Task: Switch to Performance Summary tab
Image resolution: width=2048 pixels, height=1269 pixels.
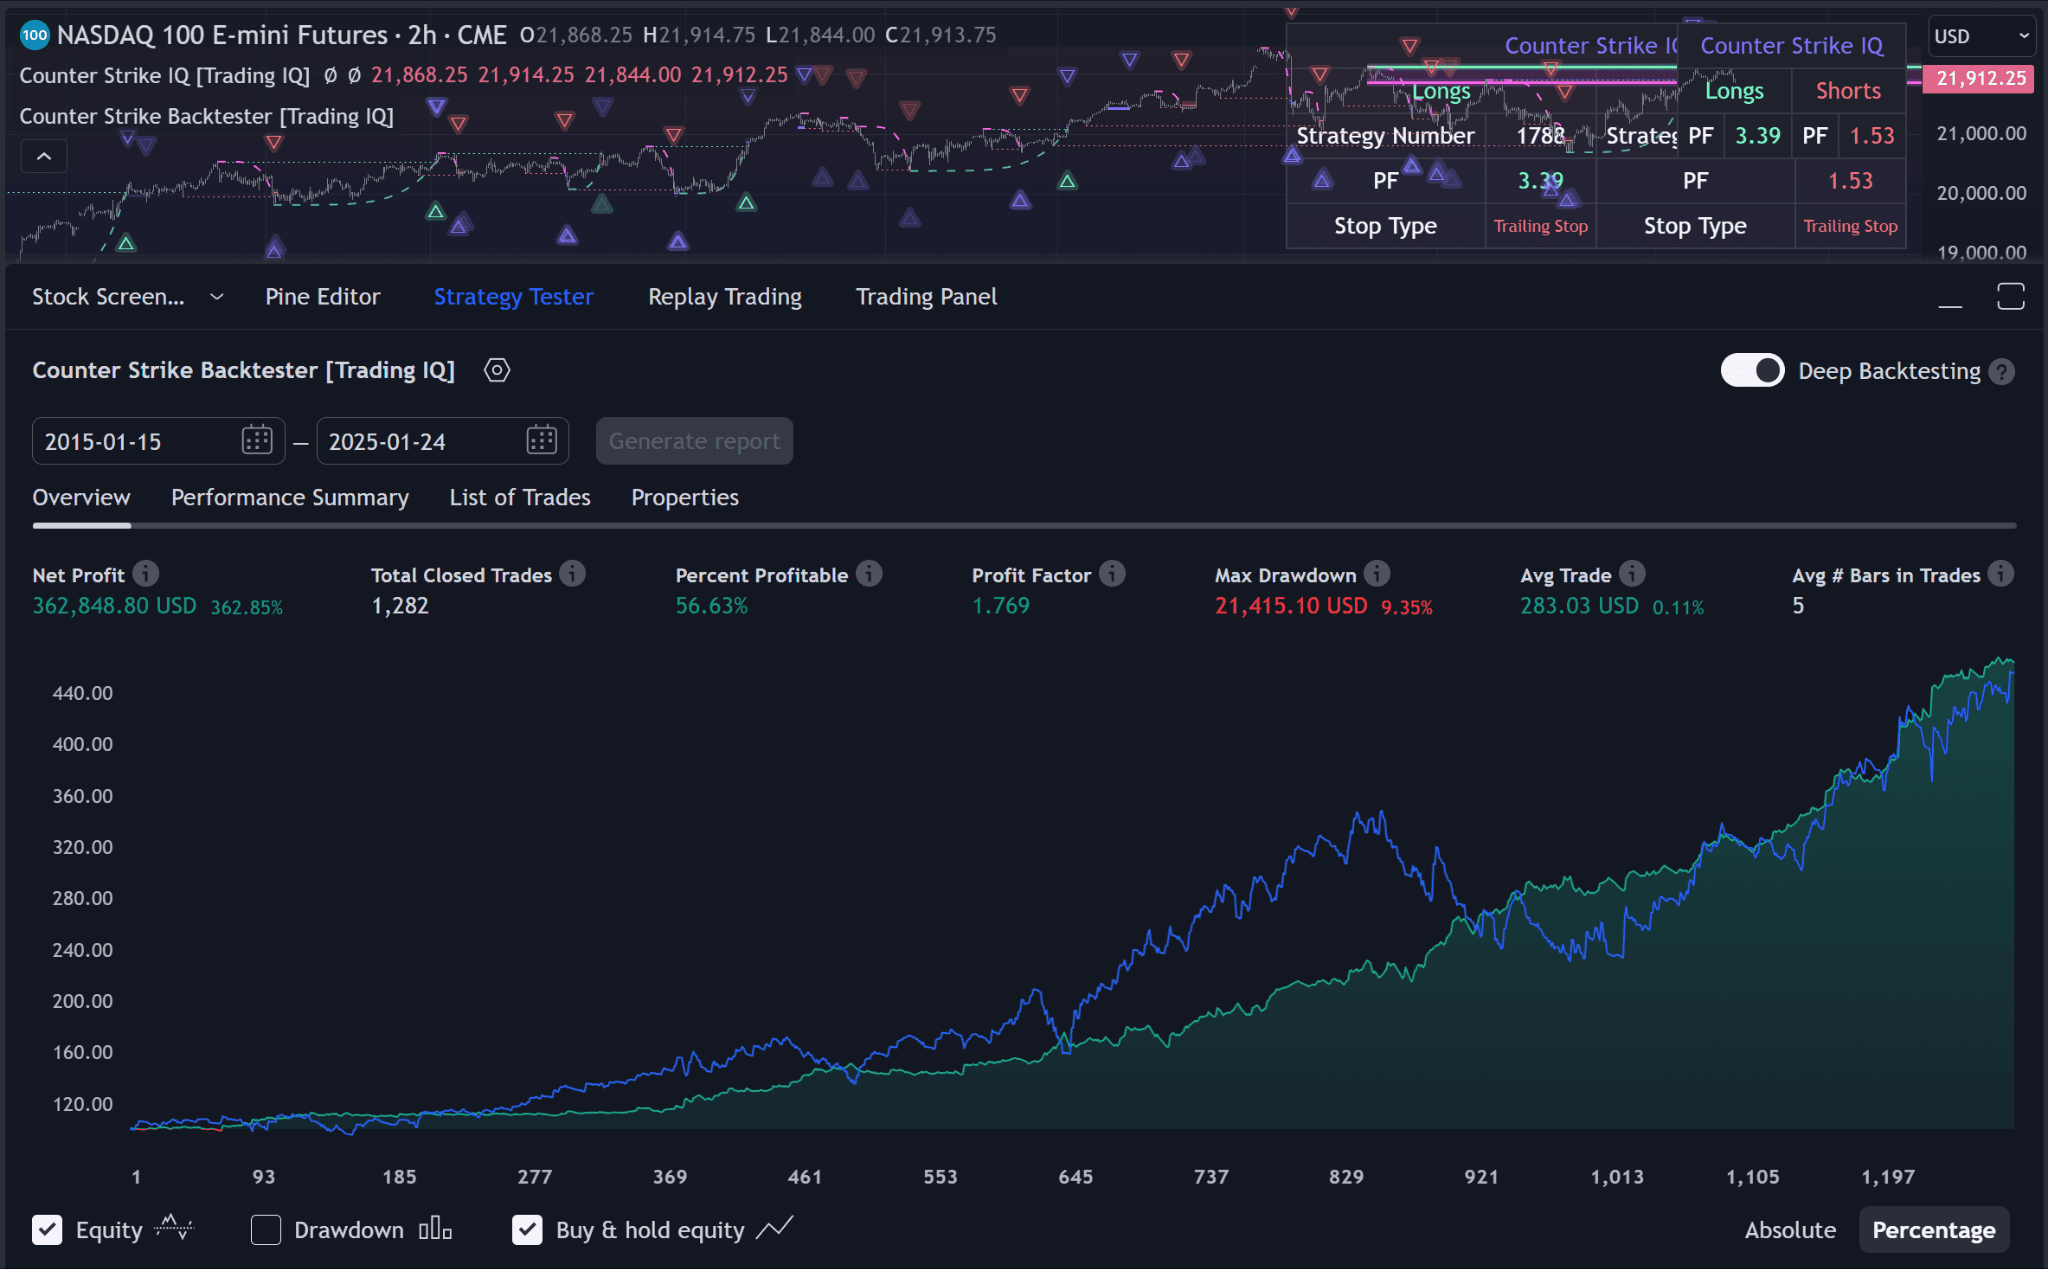Action: click(x=290, y=497)
